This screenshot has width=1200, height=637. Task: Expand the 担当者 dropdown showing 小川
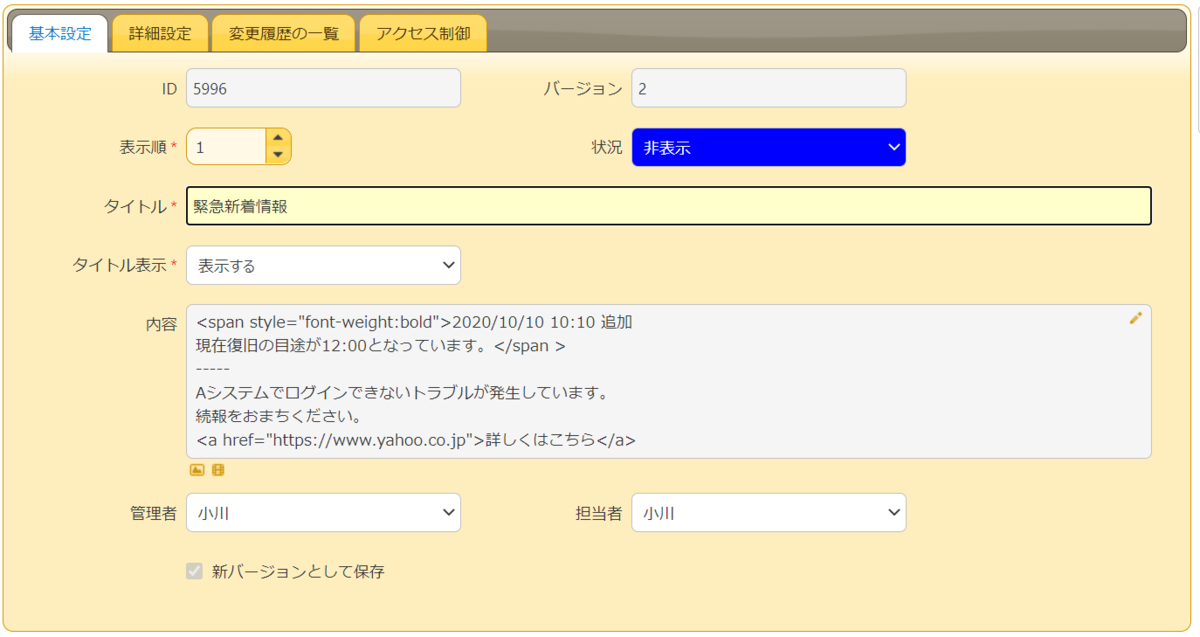coord(767,512)
